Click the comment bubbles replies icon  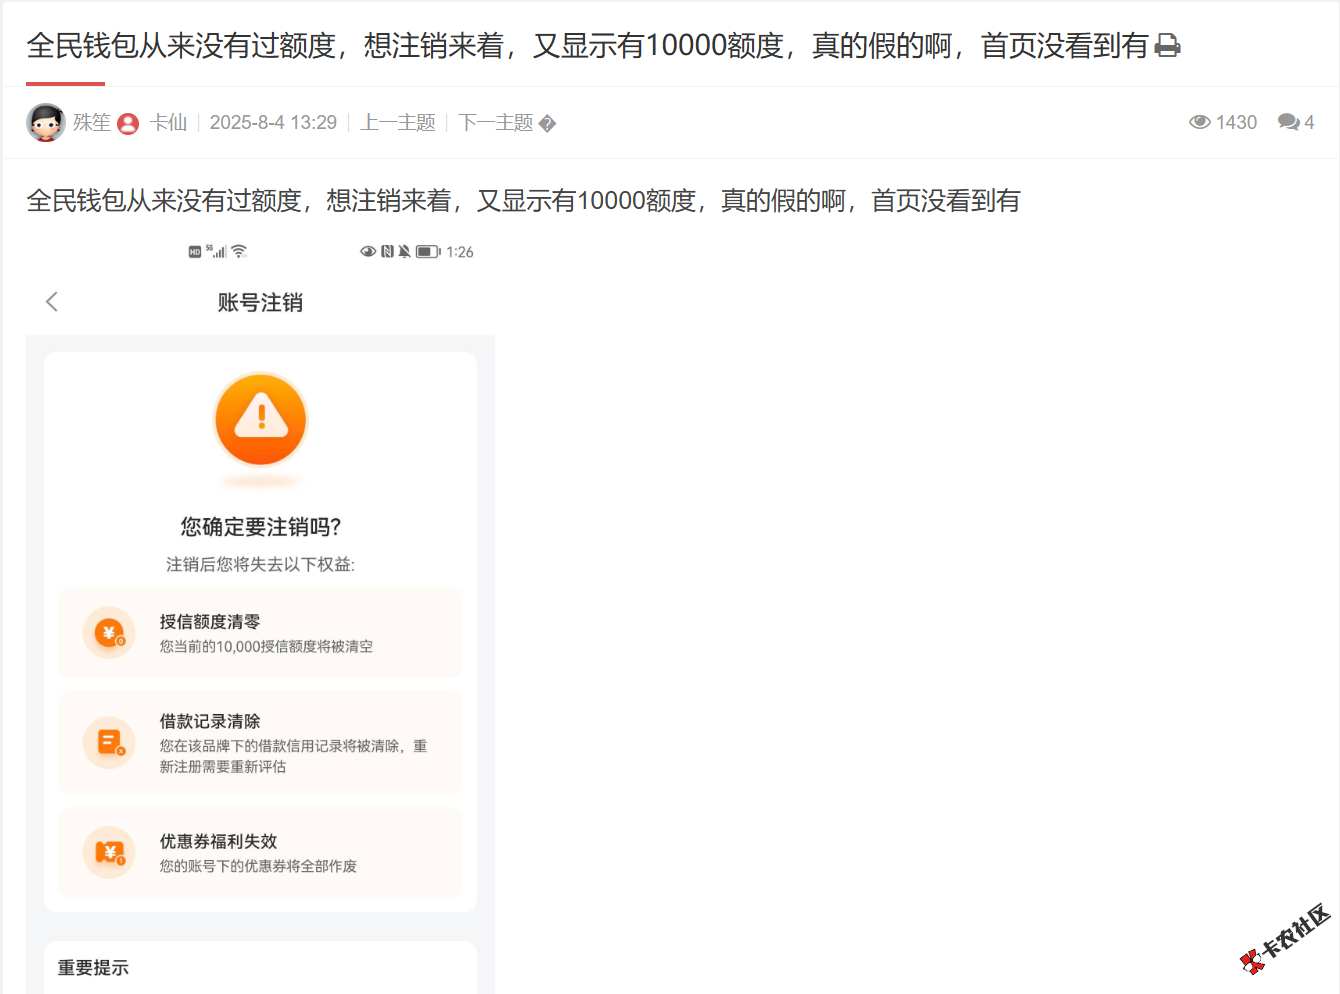[x=1289, y=122]
